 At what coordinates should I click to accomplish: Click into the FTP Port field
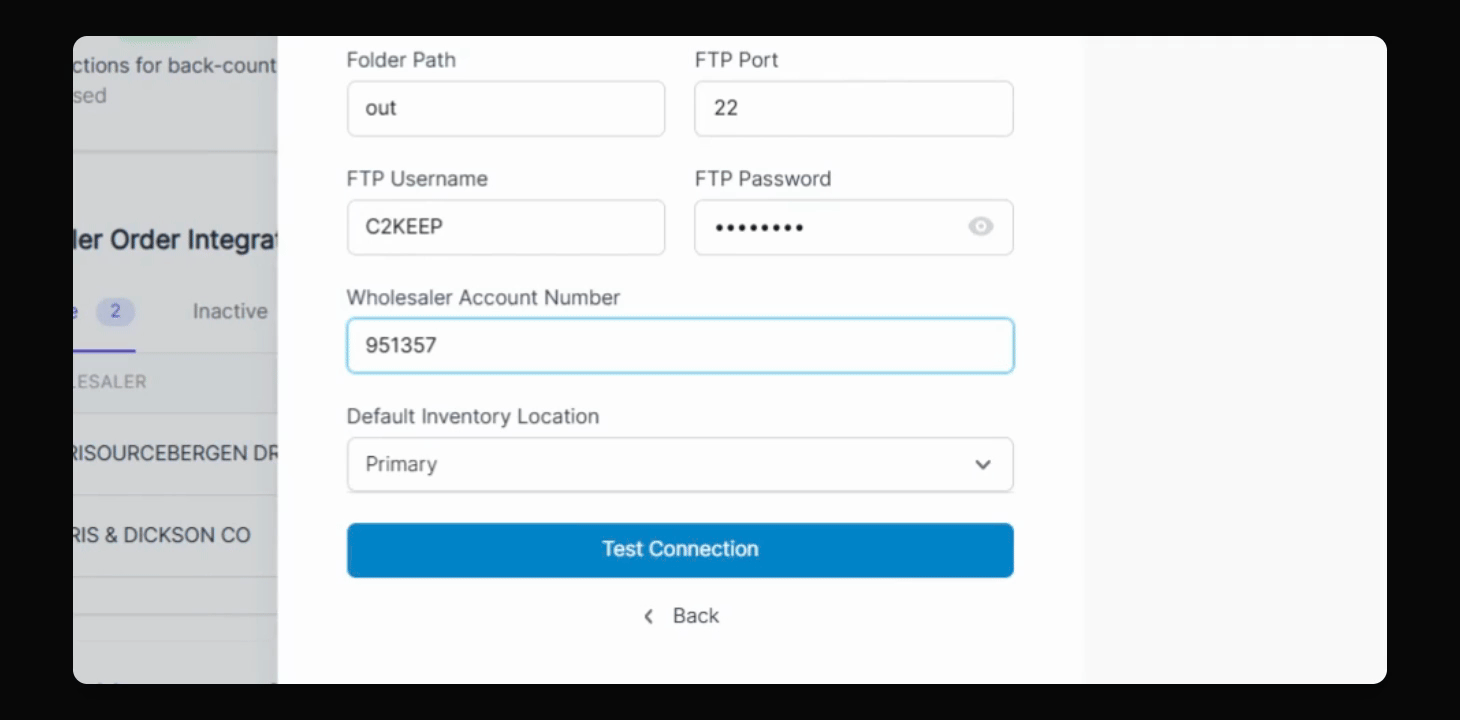pos(853,108)
